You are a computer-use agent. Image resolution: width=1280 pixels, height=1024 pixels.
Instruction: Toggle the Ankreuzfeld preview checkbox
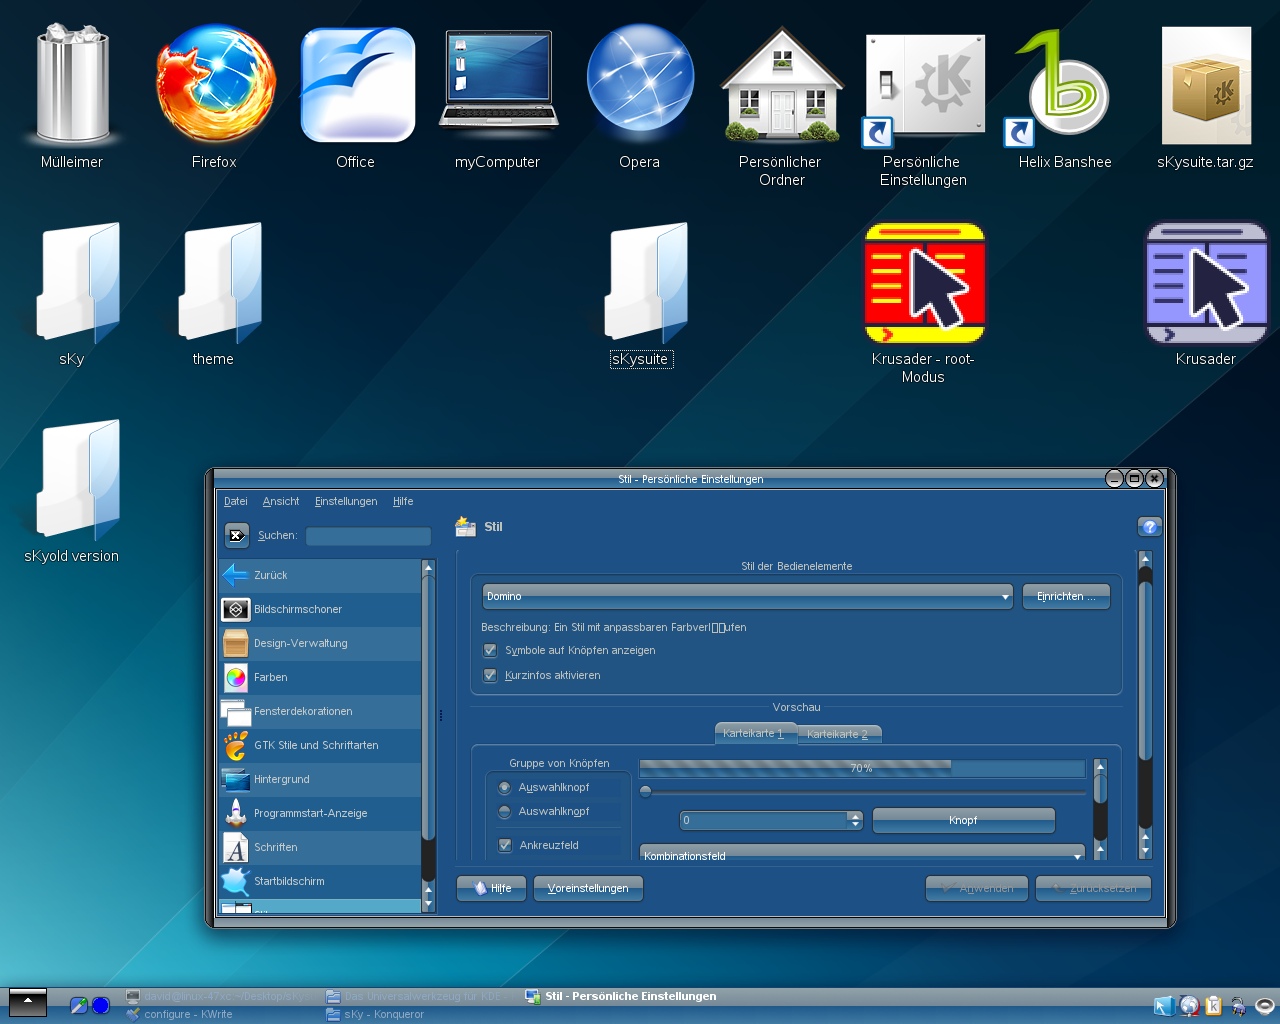(505, 845)
